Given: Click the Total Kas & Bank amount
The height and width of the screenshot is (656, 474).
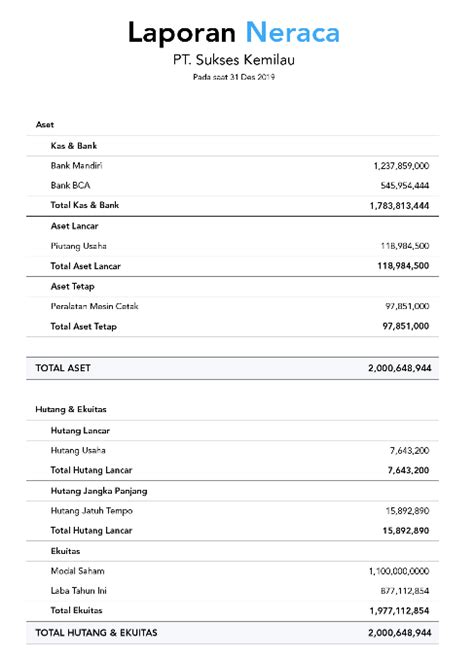Looking at the screenshot, I should tap(399, 205).
